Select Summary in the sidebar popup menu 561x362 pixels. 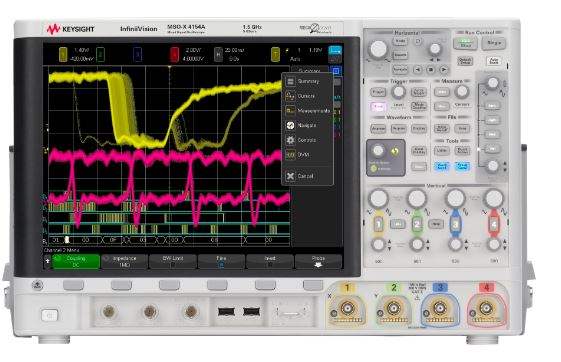(308, 82)
